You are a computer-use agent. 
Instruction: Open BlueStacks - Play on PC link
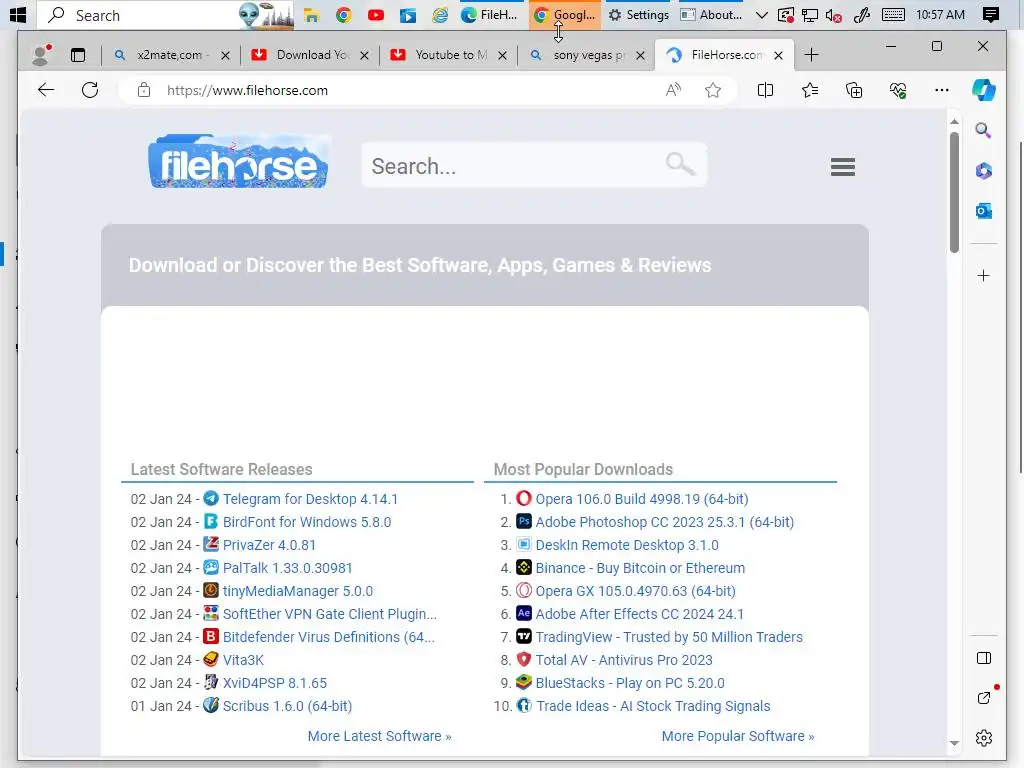point(630,683)
